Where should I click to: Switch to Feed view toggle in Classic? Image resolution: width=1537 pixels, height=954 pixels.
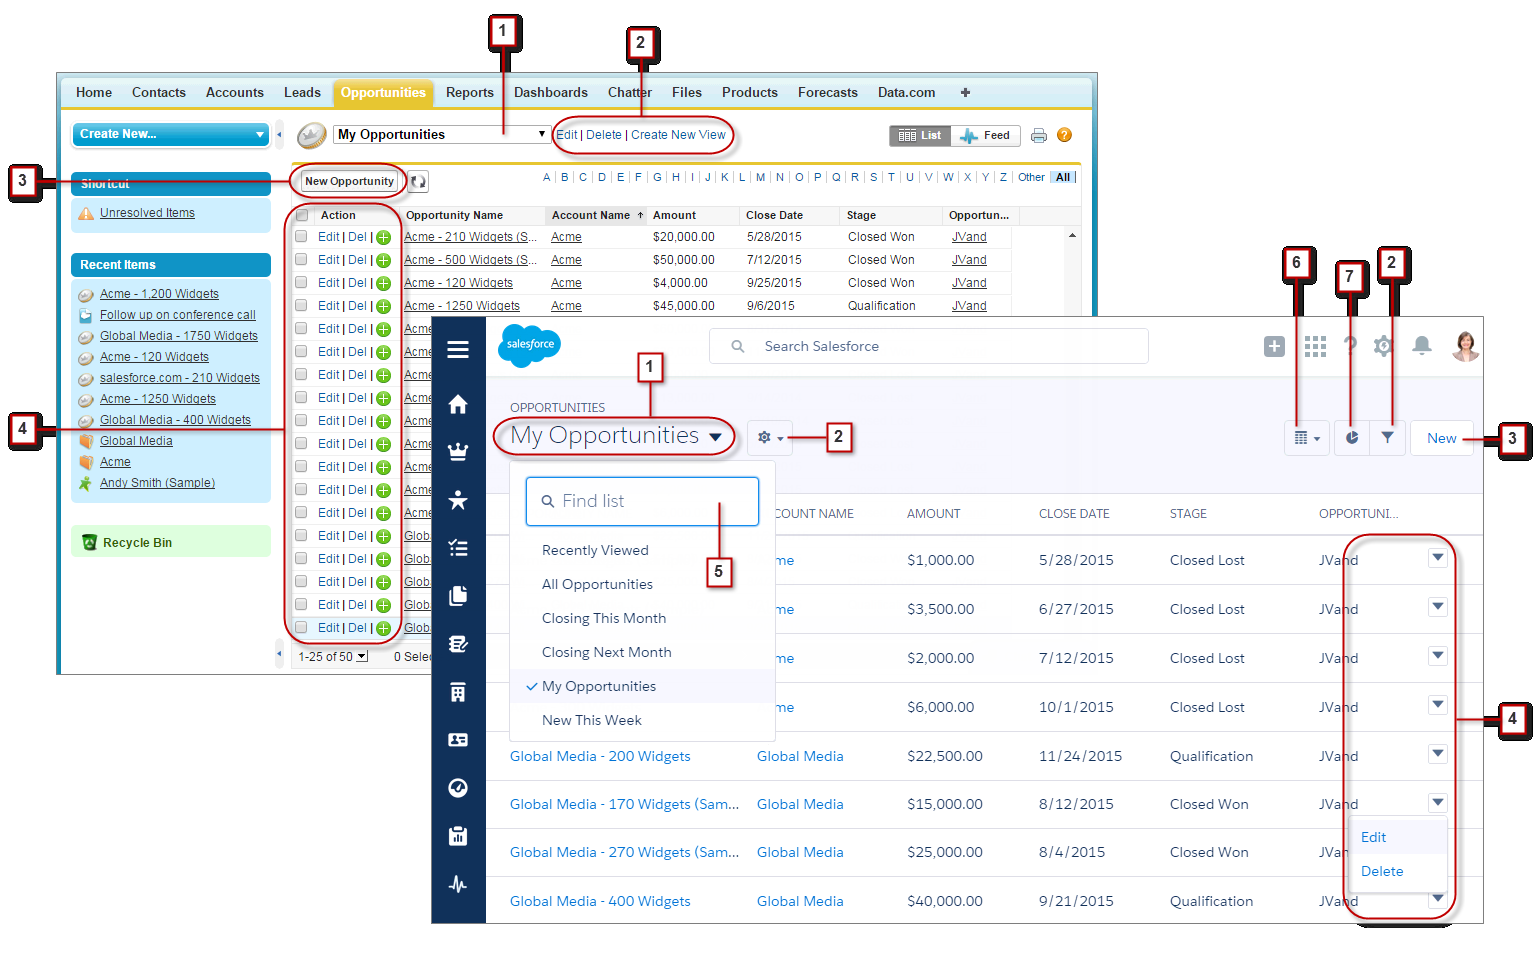[985, 135]
